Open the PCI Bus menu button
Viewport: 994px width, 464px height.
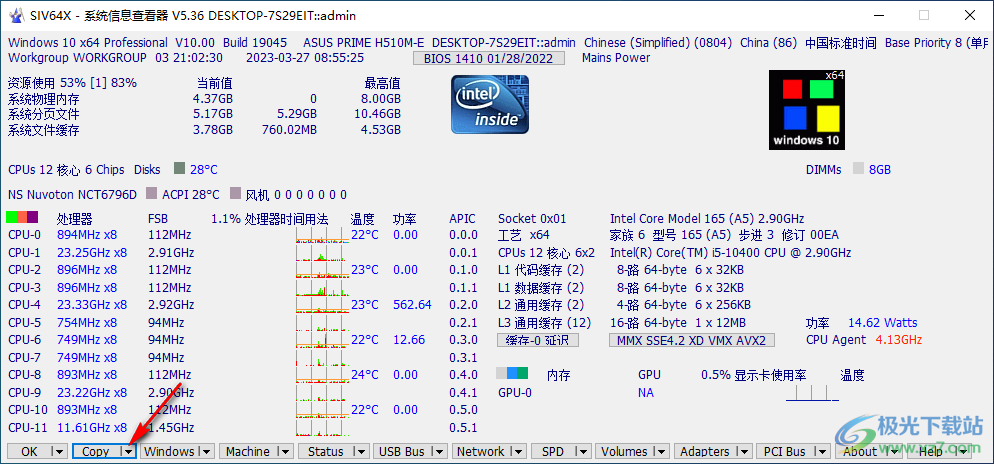coord(785,451)
